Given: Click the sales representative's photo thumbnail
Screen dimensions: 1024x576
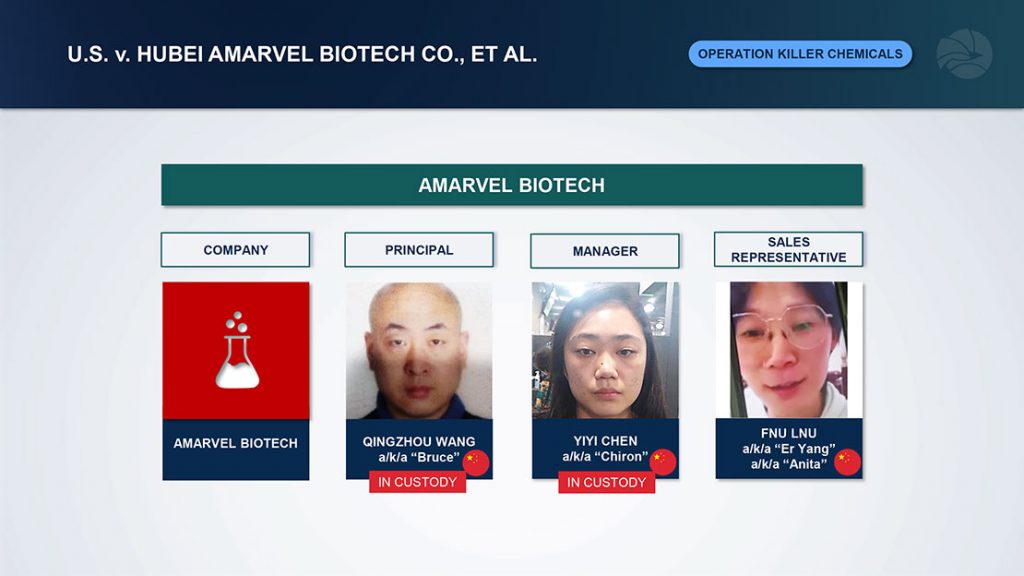Looking at the screenshot, I should pyautogui.click(x=789, y=350).
